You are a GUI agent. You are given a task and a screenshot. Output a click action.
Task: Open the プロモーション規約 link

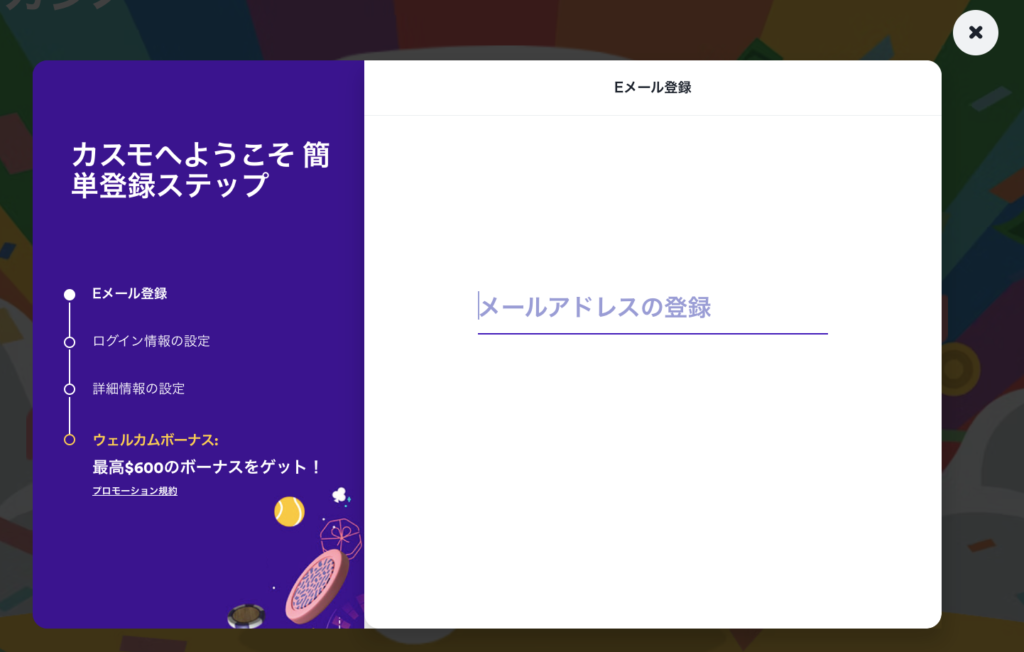[x=135, y=491]
